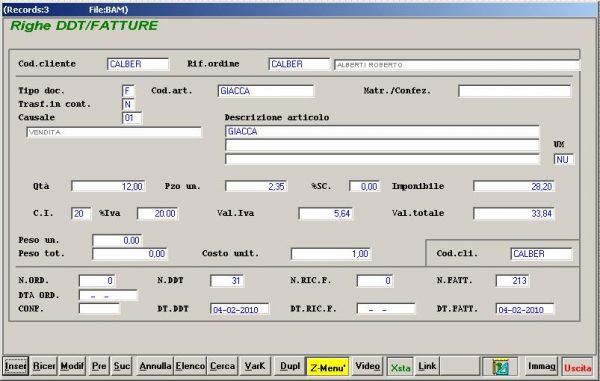
Task: Click the Records:3 title bar text
Action: click(x=26, y=10)
